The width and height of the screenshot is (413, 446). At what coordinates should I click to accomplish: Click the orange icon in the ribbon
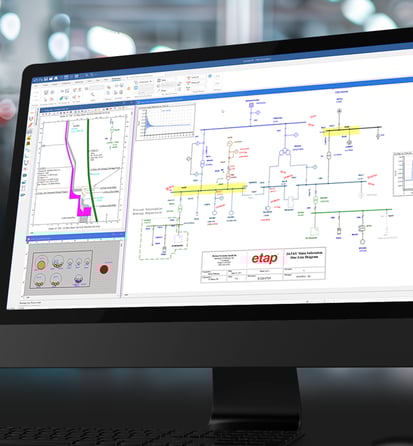[129, 88]
